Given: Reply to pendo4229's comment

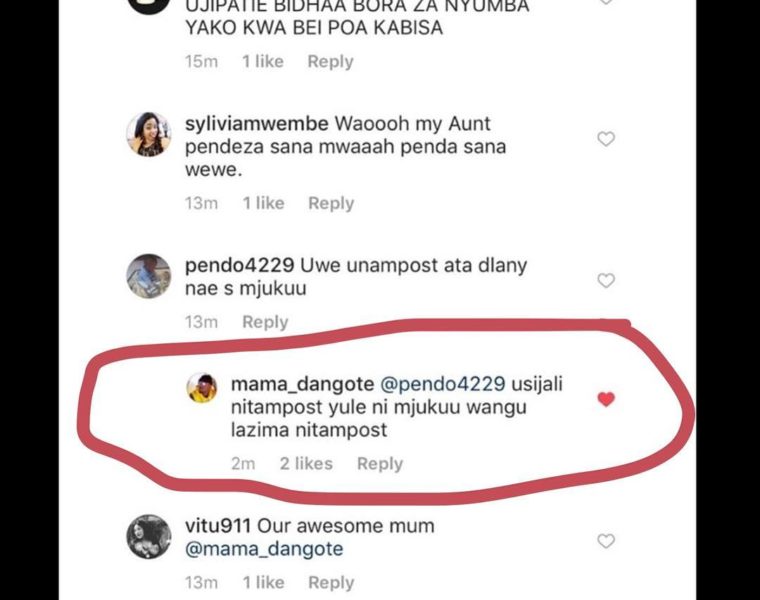Looking at the screenshot, I should point(265,322).
